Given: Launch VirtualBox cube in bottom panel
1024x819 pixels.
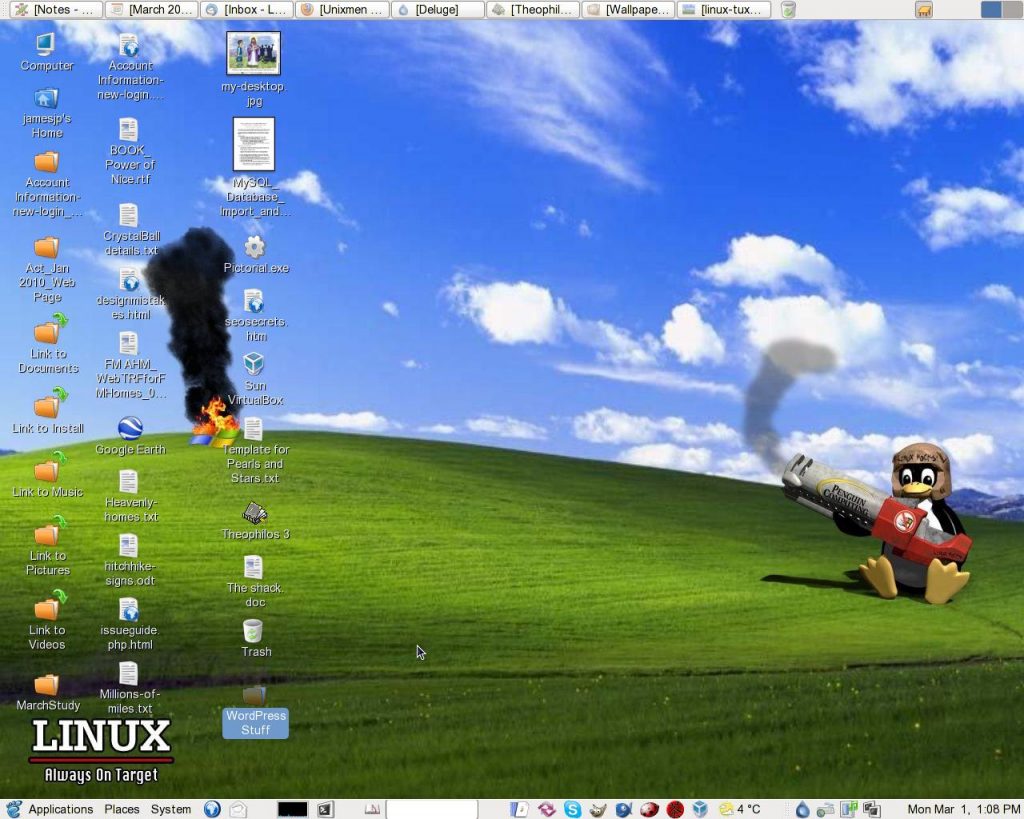Looking at the screenshot, I should tap(700, 809).
